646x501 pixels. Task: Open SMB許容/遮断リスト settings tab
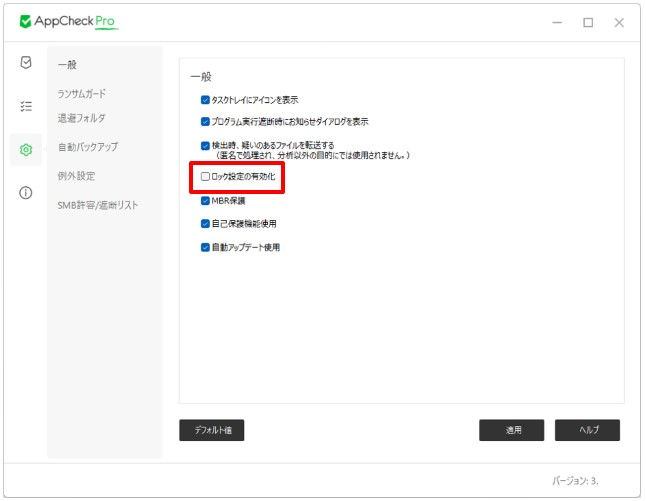point(97,205)
